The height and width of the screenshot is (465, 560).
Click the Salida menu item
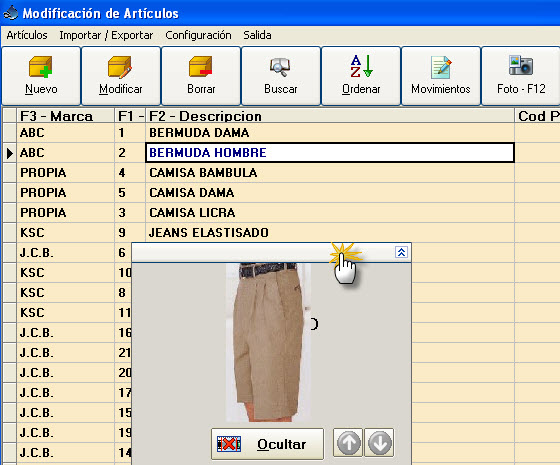[257, 35]
